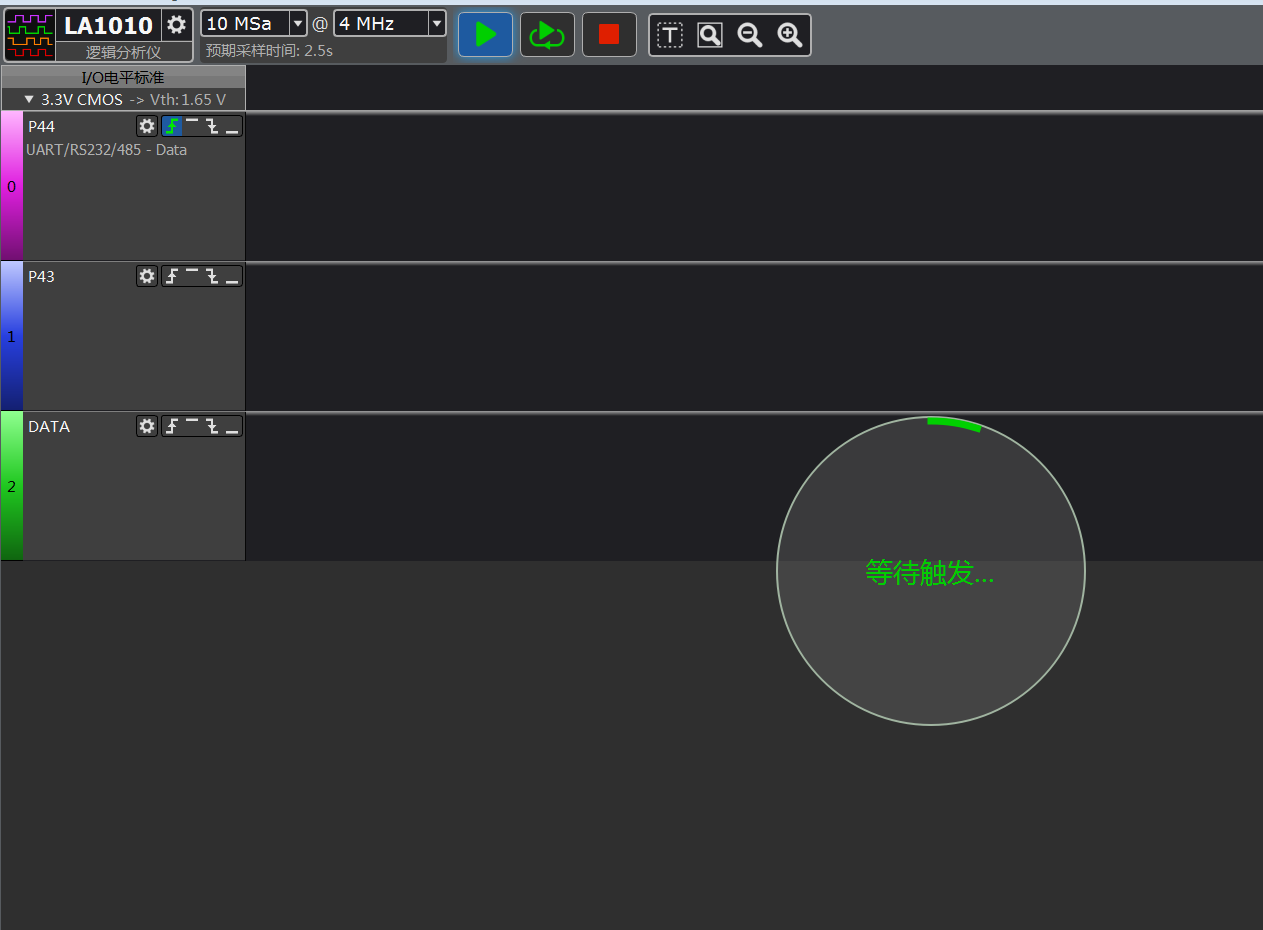Select the time measurement T tool
This screenshot has width=1263, height=930.
[x=670, y=36]
